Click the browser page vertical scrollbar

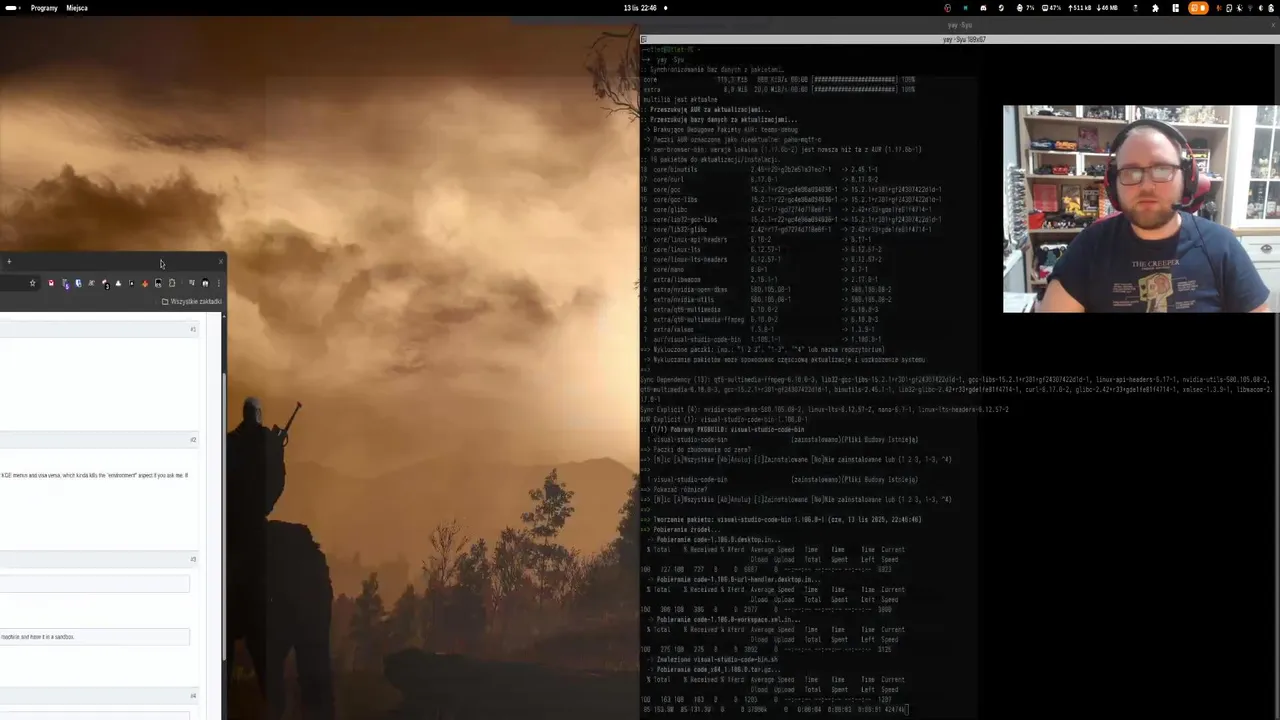pyautogui.click(x=224, y=514)
